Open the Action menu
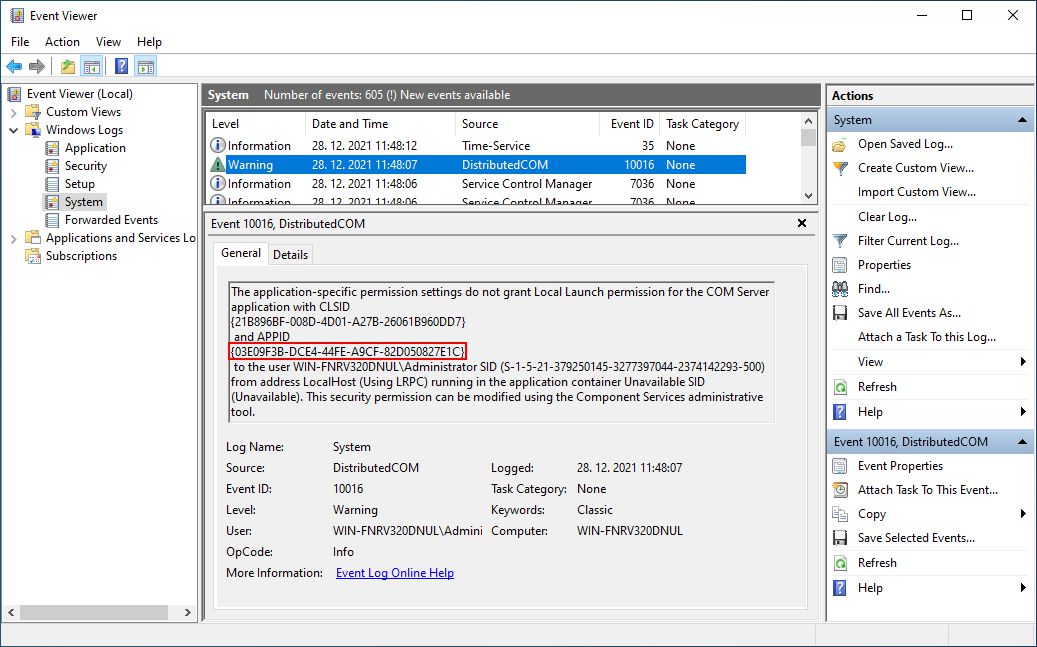The height and width of the screenshot is (647, 1037). 62,42
